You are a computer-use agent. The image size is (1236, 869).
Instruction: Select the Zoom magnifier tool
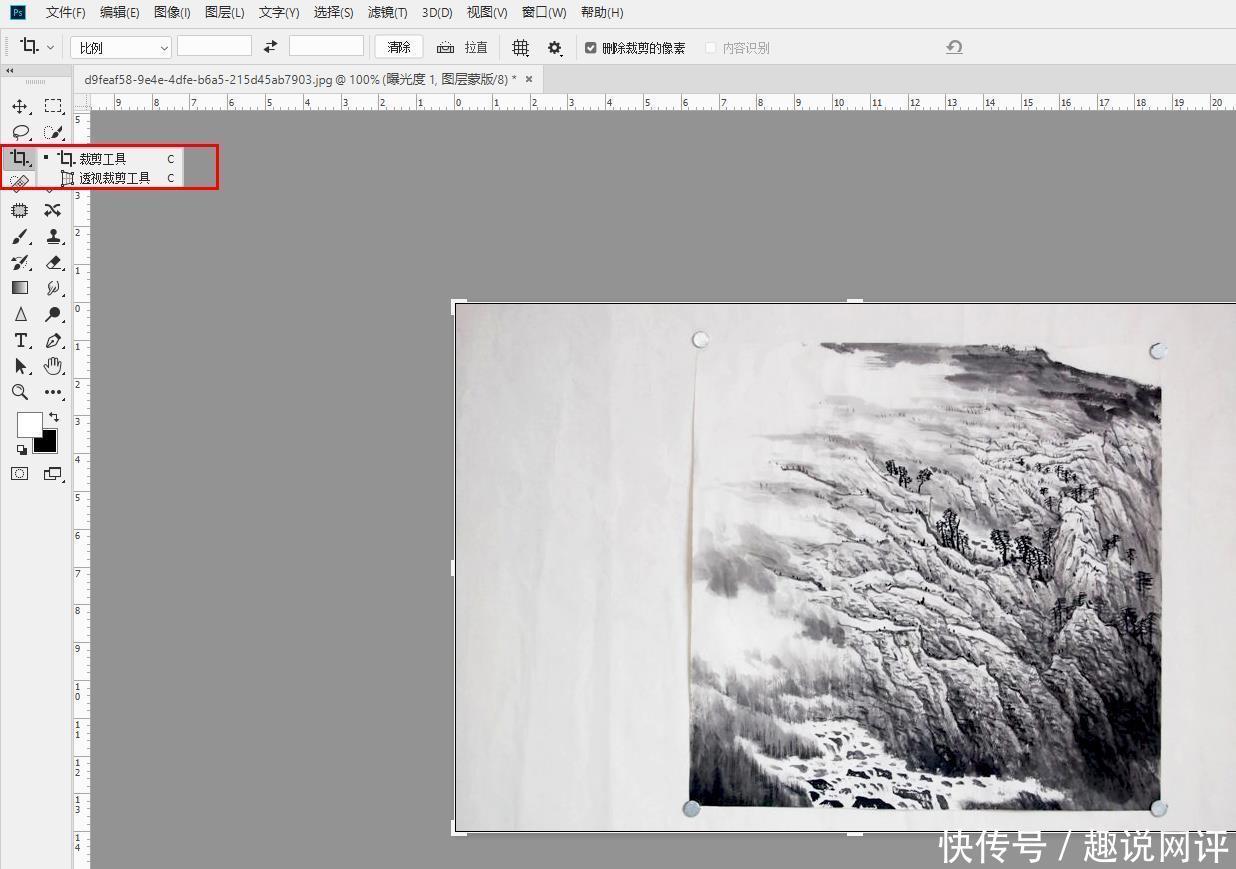click(20, 392)
